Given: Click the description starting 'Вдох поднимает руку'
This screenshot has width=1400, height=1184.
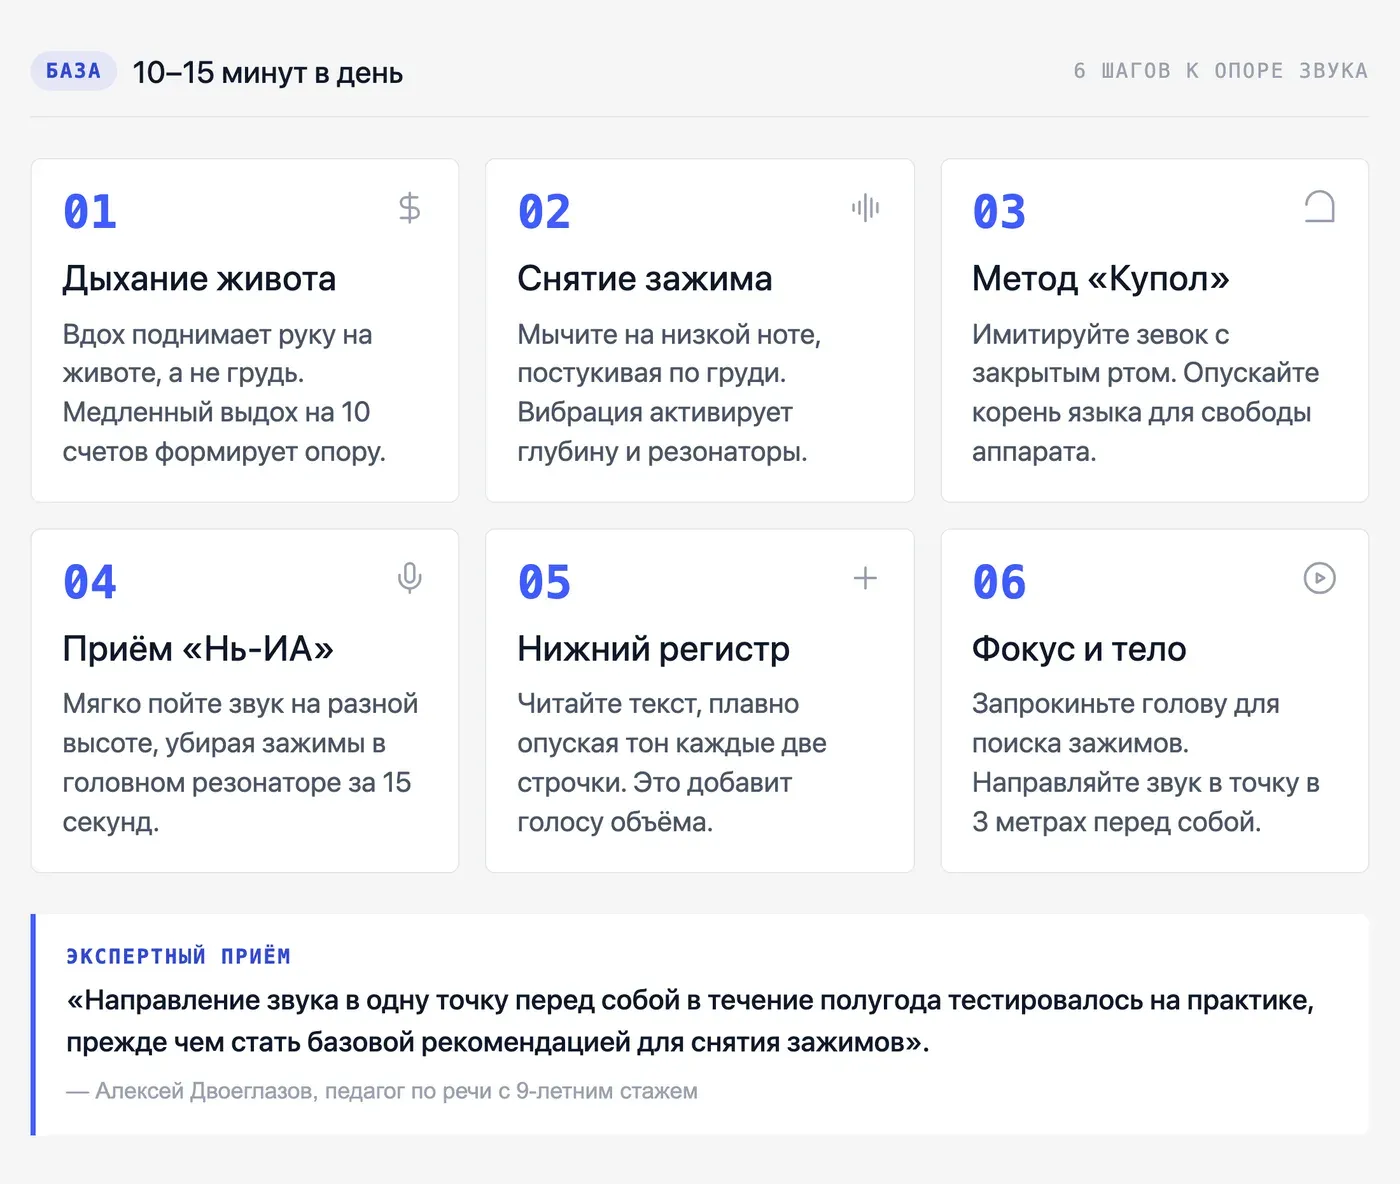Looking at the screenshot, I should click(224, 393).
